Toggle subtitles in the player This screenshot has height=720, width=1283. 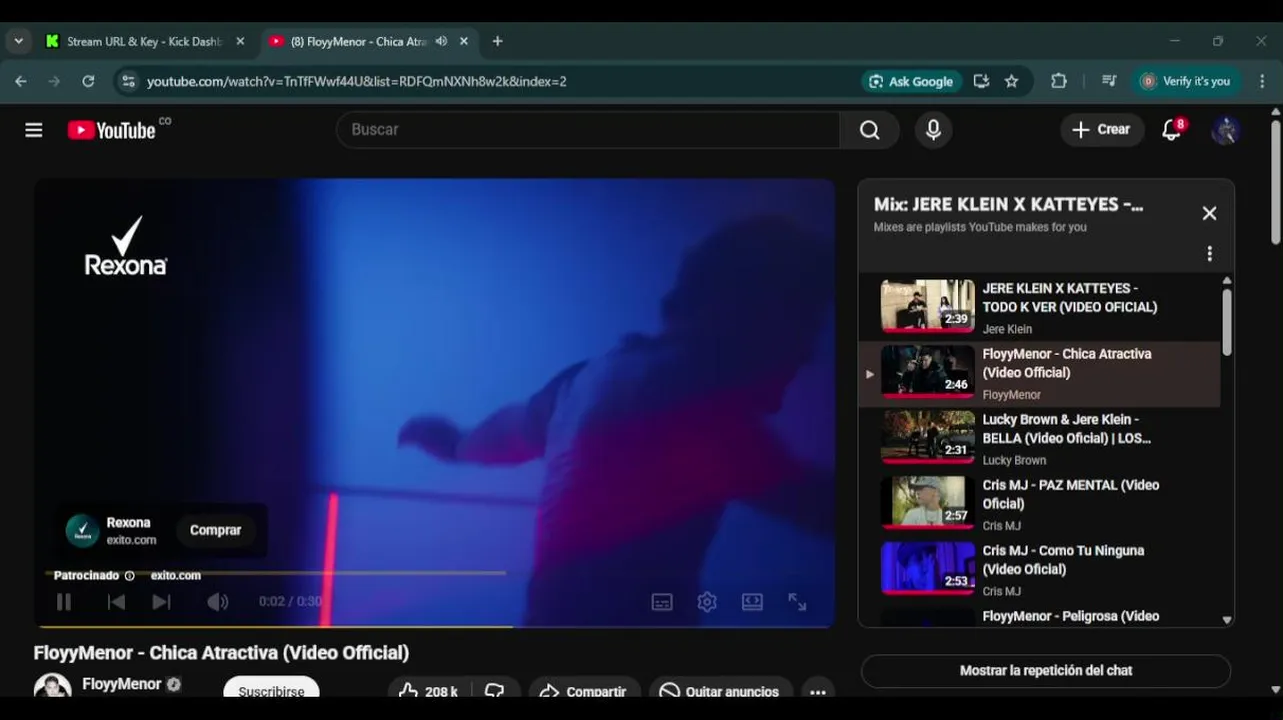tap(662, 602)
